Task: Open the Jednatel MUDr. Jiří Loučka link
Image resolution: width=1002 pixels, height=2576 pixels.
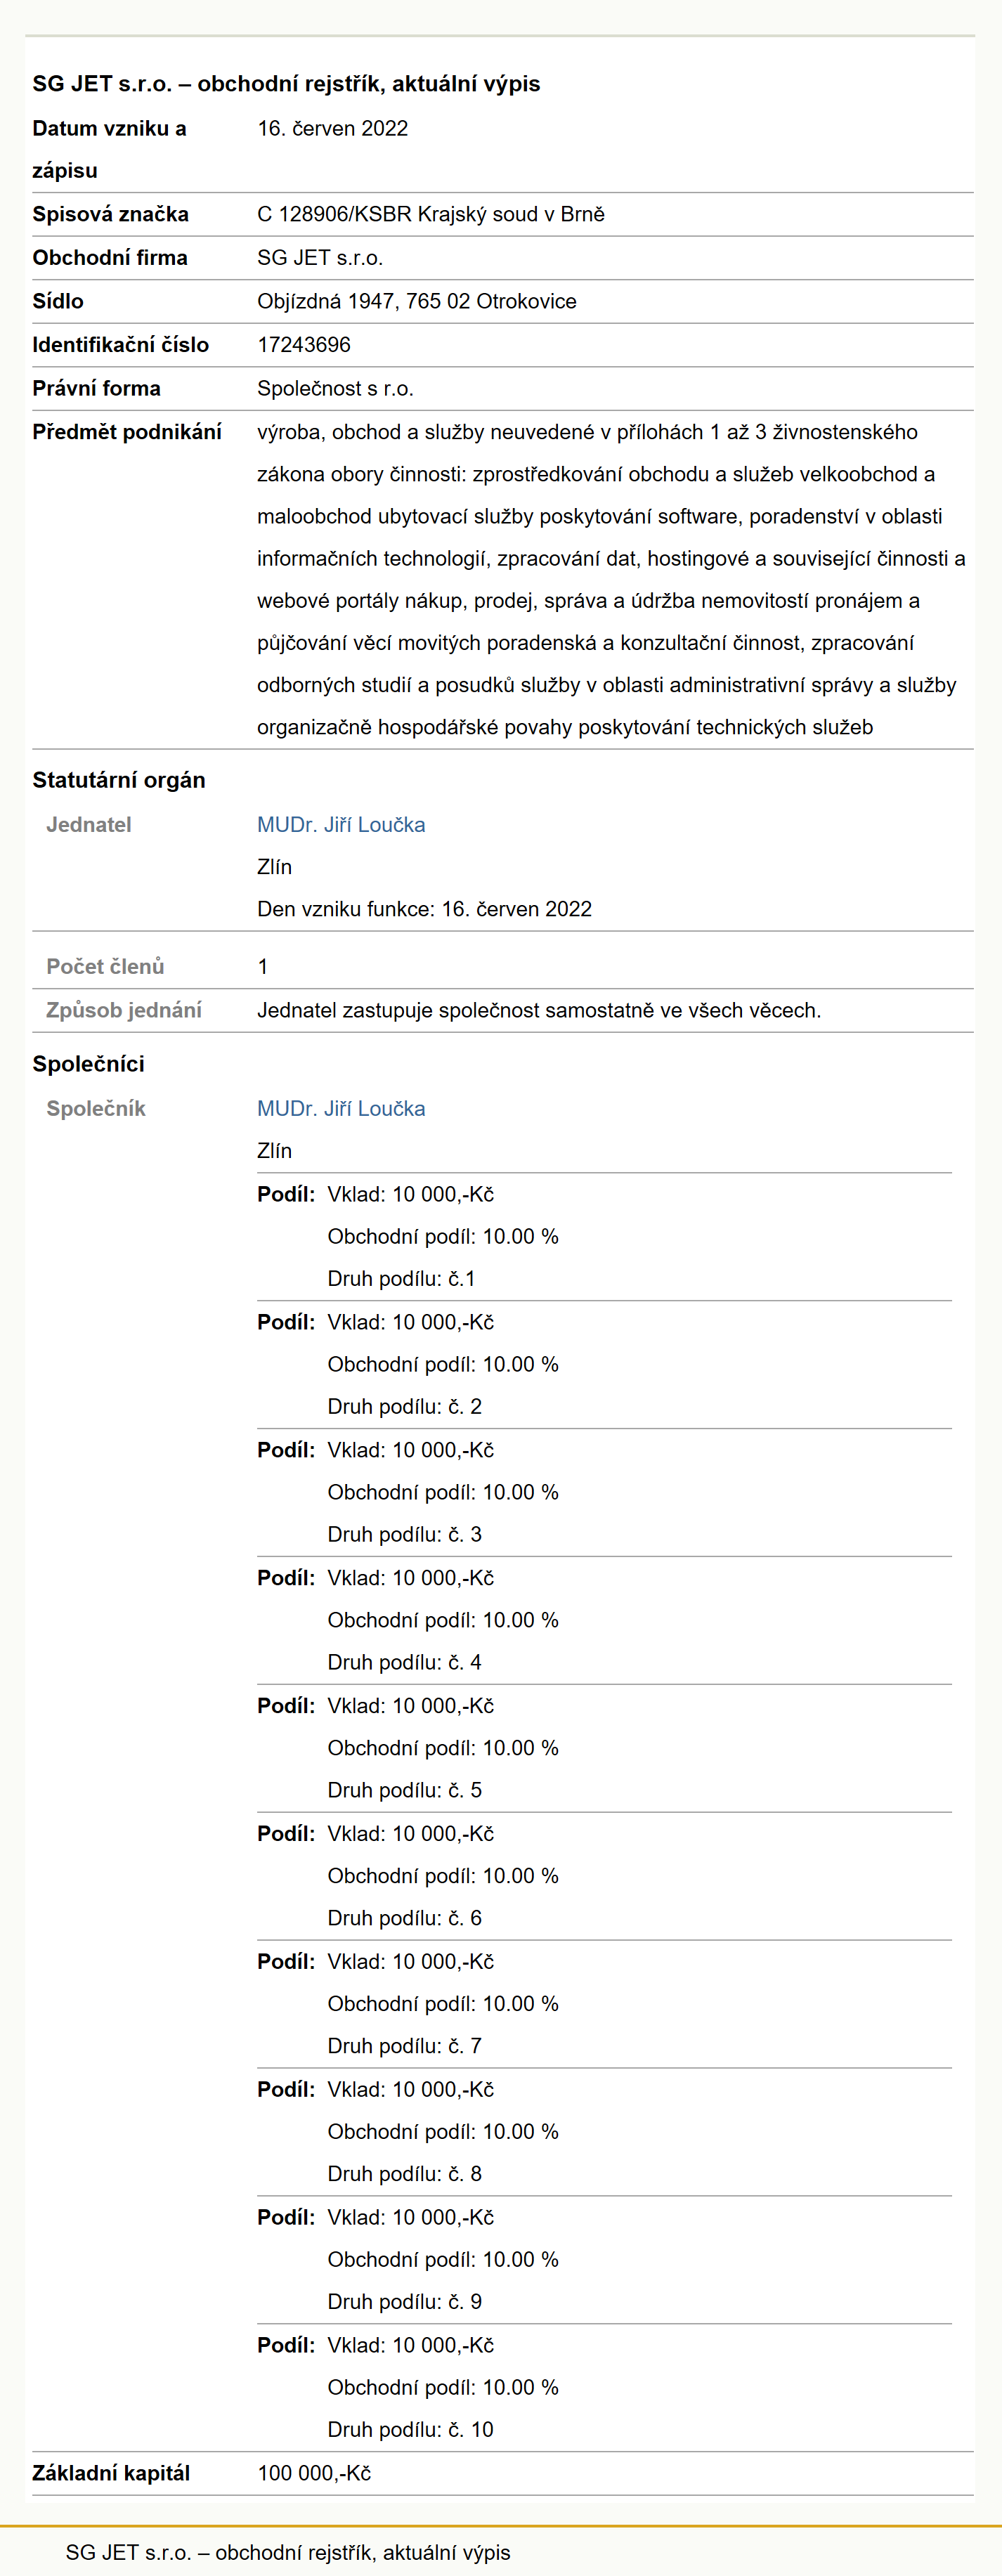Action: click(x=341, y=825)
